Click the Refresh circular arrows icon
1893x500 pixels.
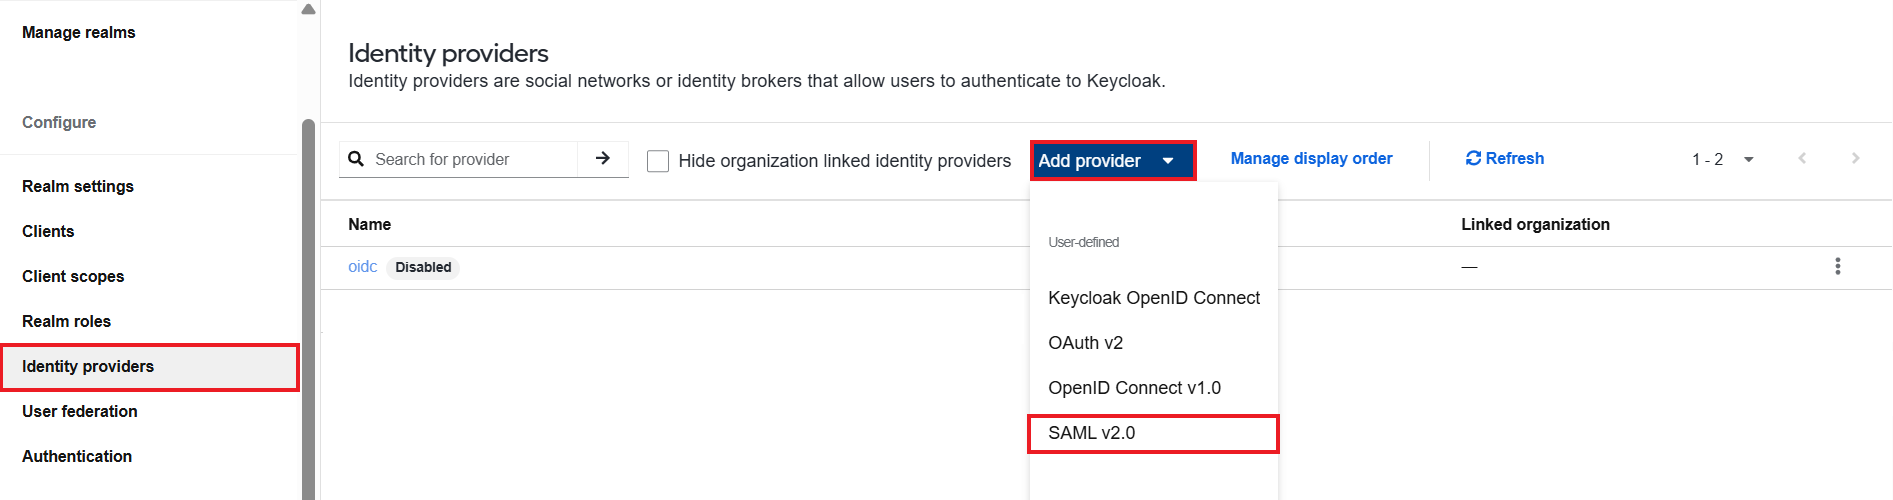1473,159
